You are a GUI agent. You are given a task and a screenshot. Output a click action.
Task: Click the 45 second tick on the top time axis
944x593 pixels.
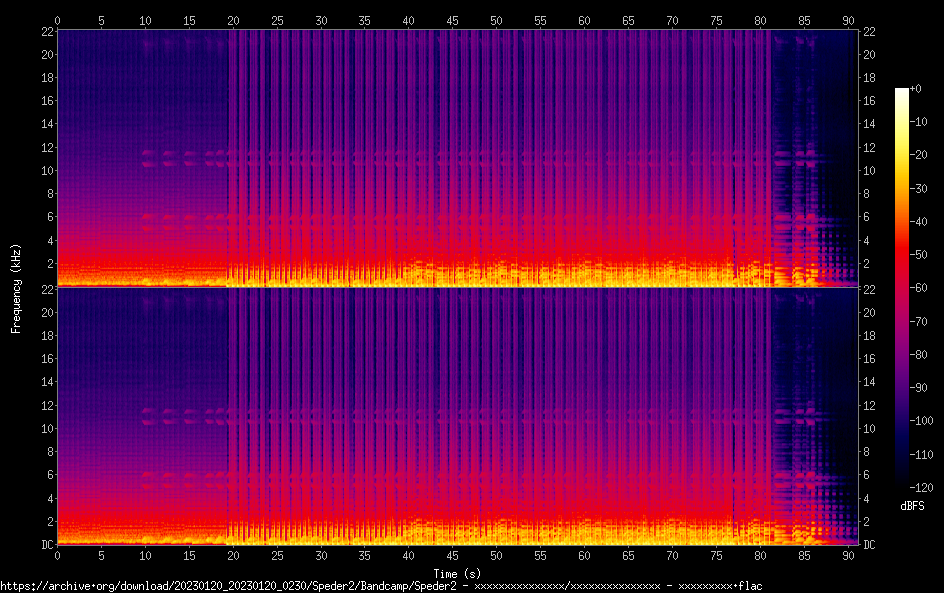(453, 20)
